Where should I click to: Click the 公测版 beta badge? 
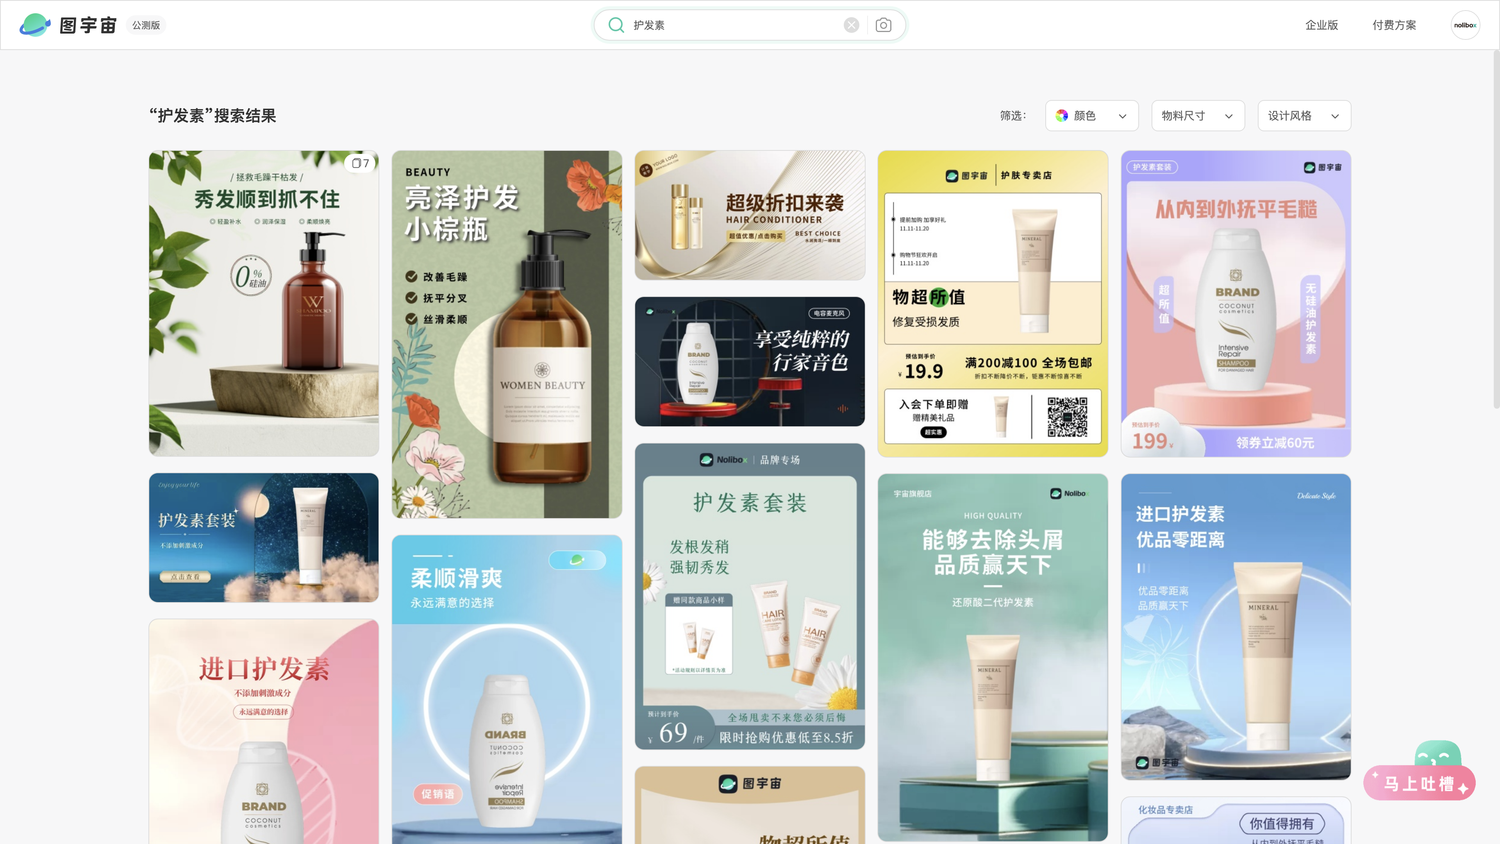coord(146,25)
